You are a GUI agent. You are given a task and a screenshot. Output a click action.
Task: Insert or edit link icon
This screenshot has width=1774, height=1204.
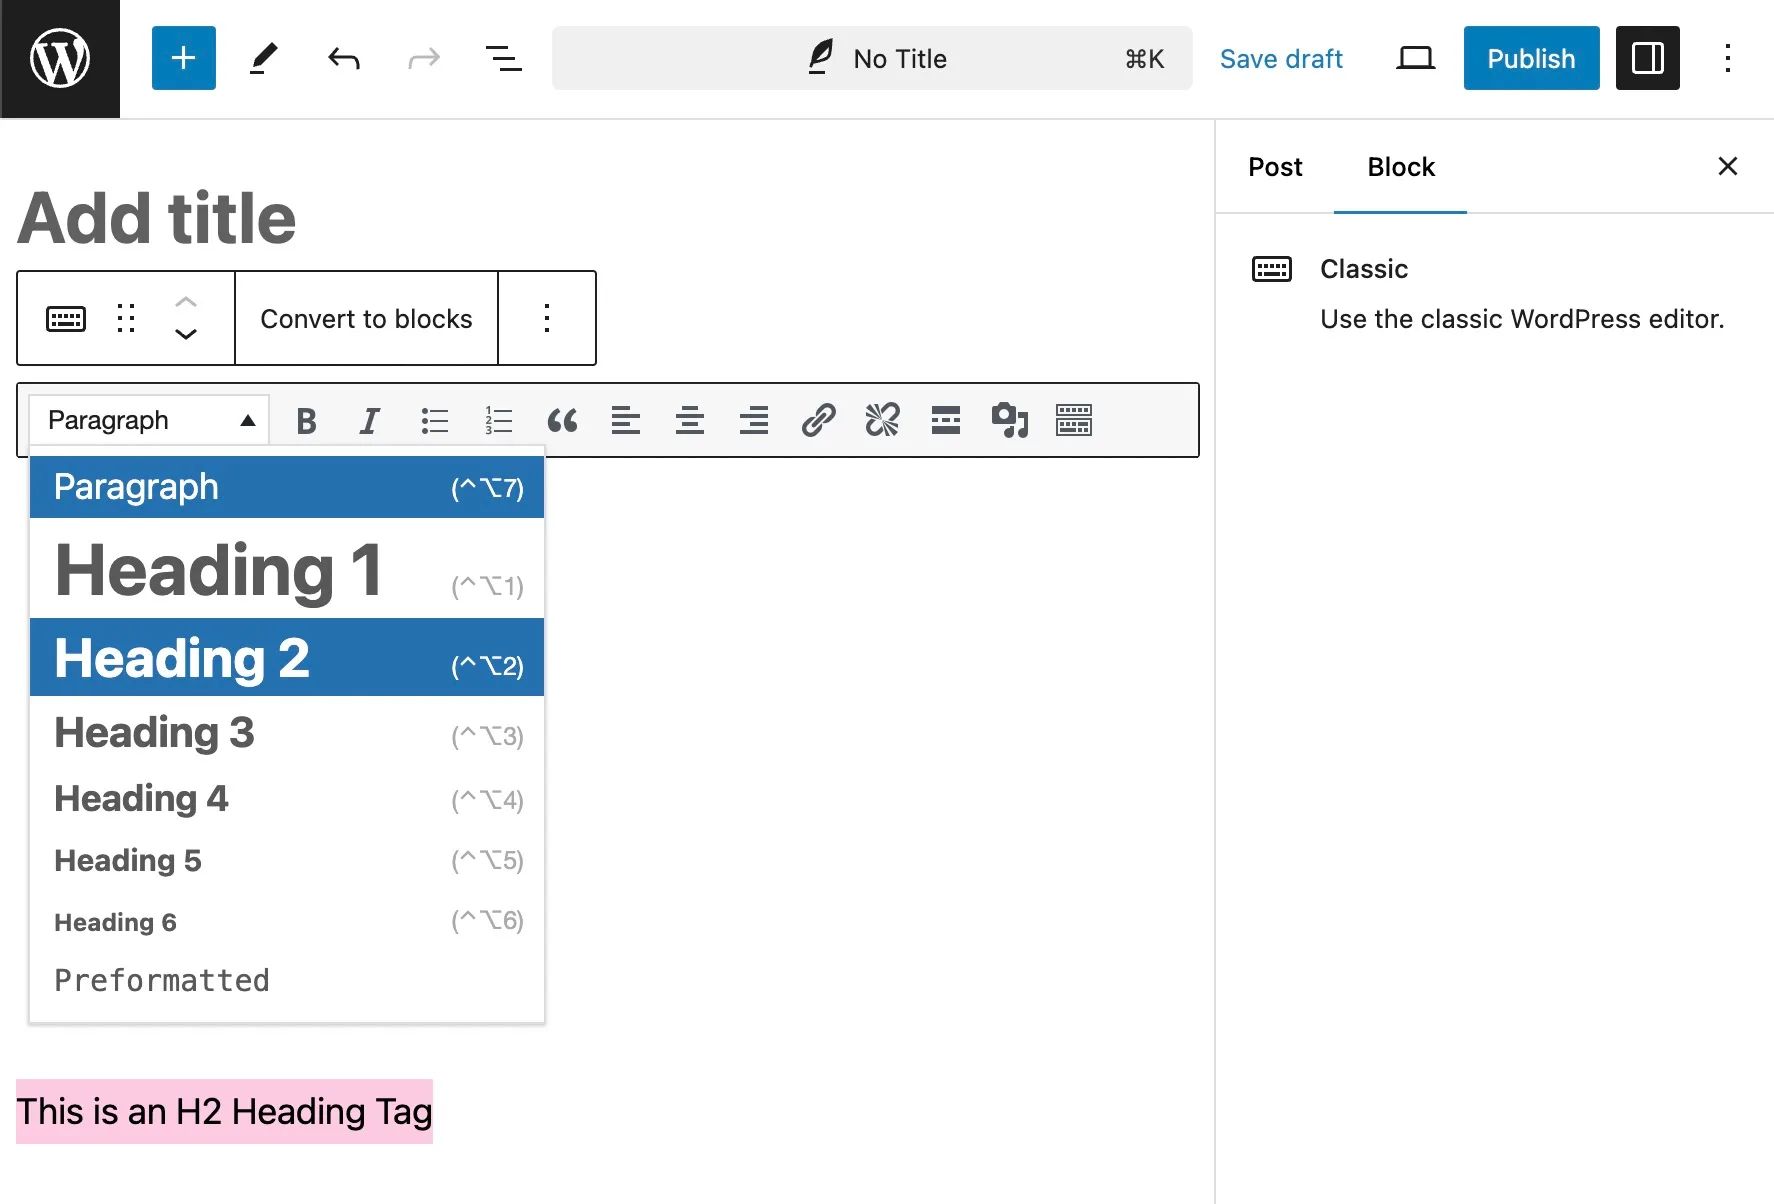click(x=818, y=421)
